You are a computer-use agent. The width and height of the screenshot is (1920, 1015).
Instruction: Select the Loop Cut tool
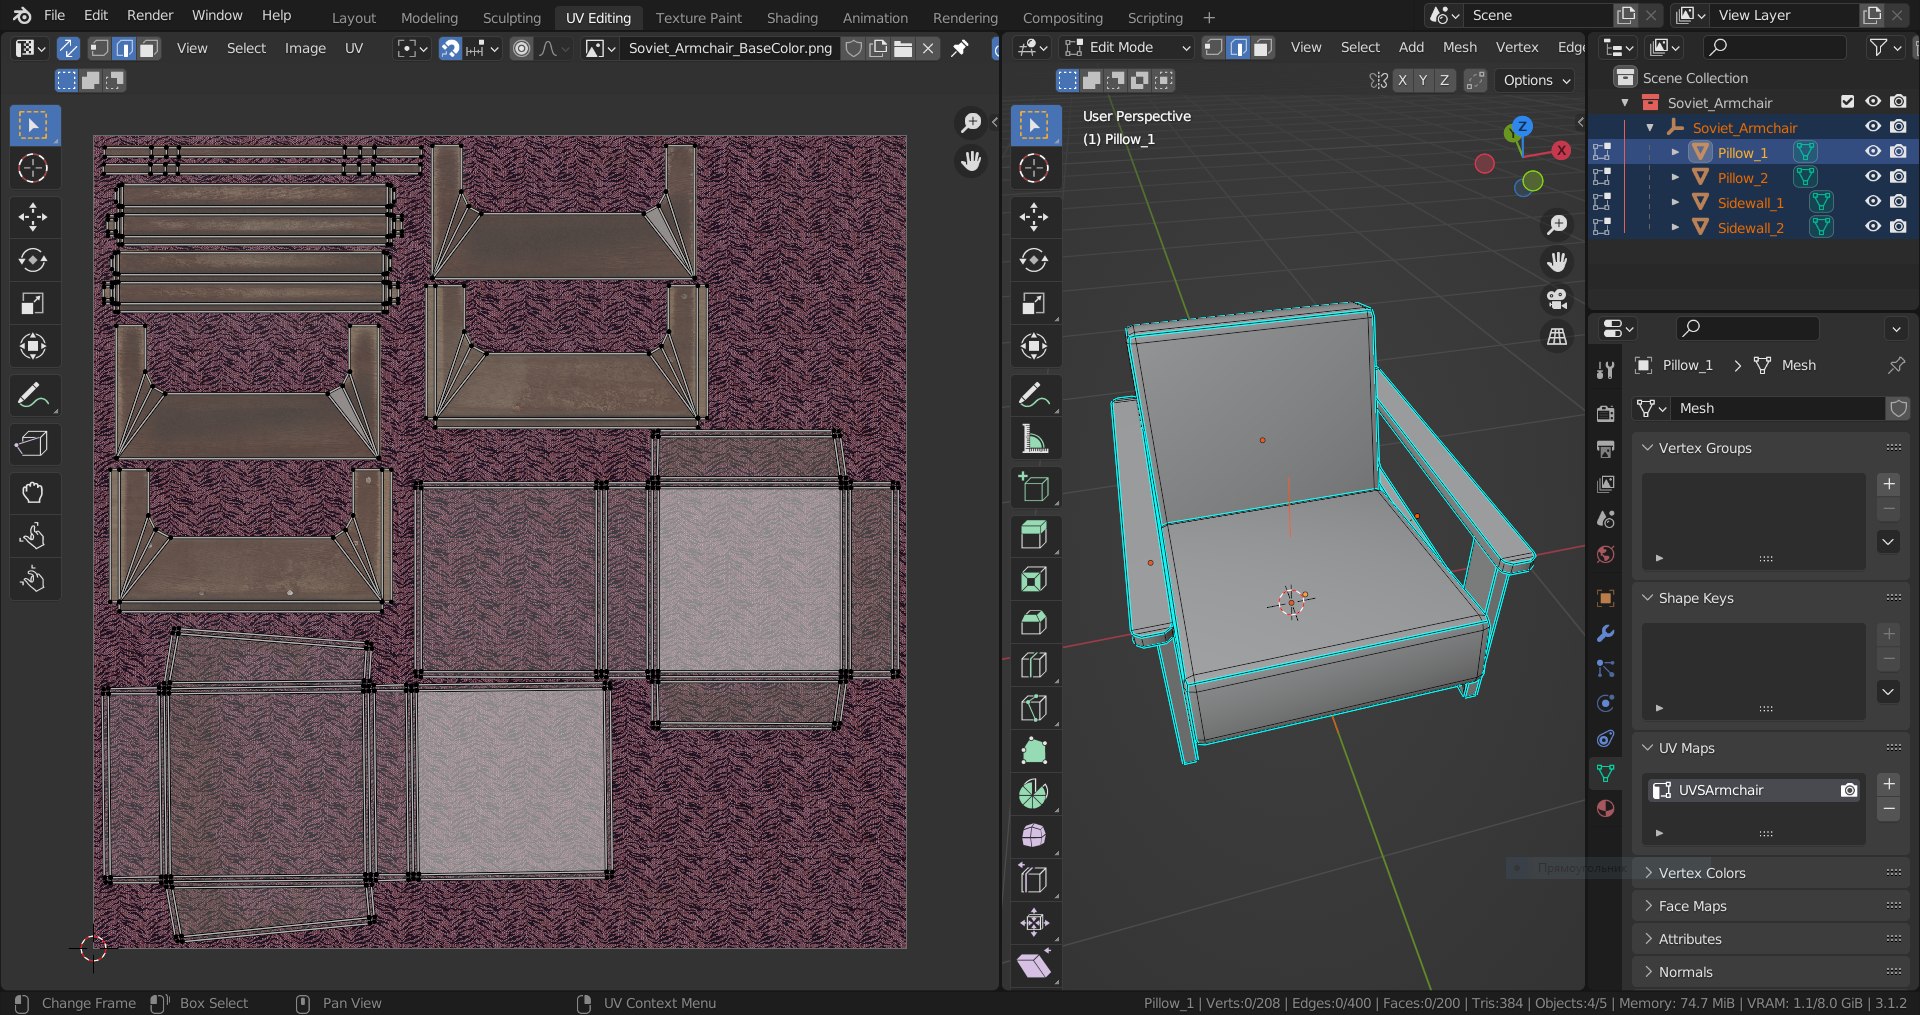coord(1034,665)
